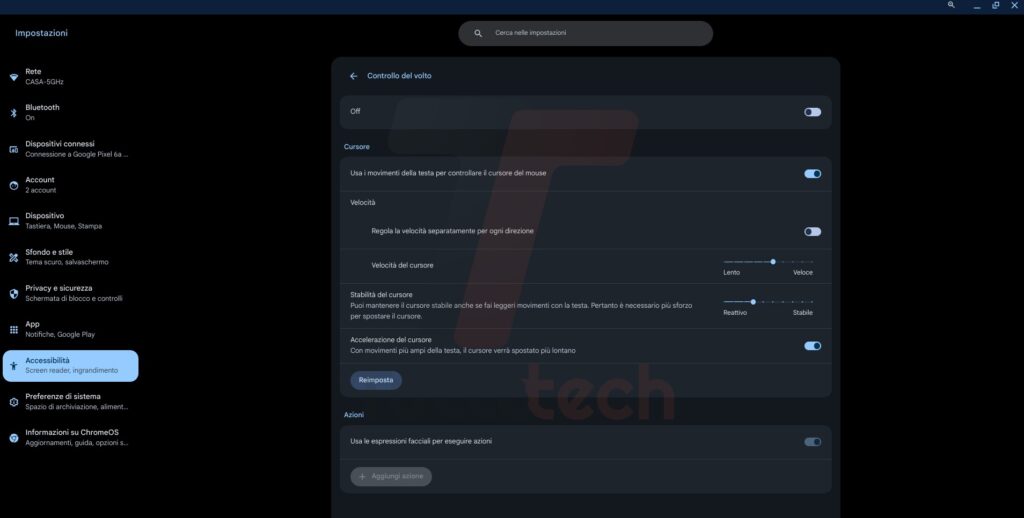The width and height of the screenshot is (1024, 518).
Task: Open the Bluetooth settings section
Action: (x=71, y=113)
